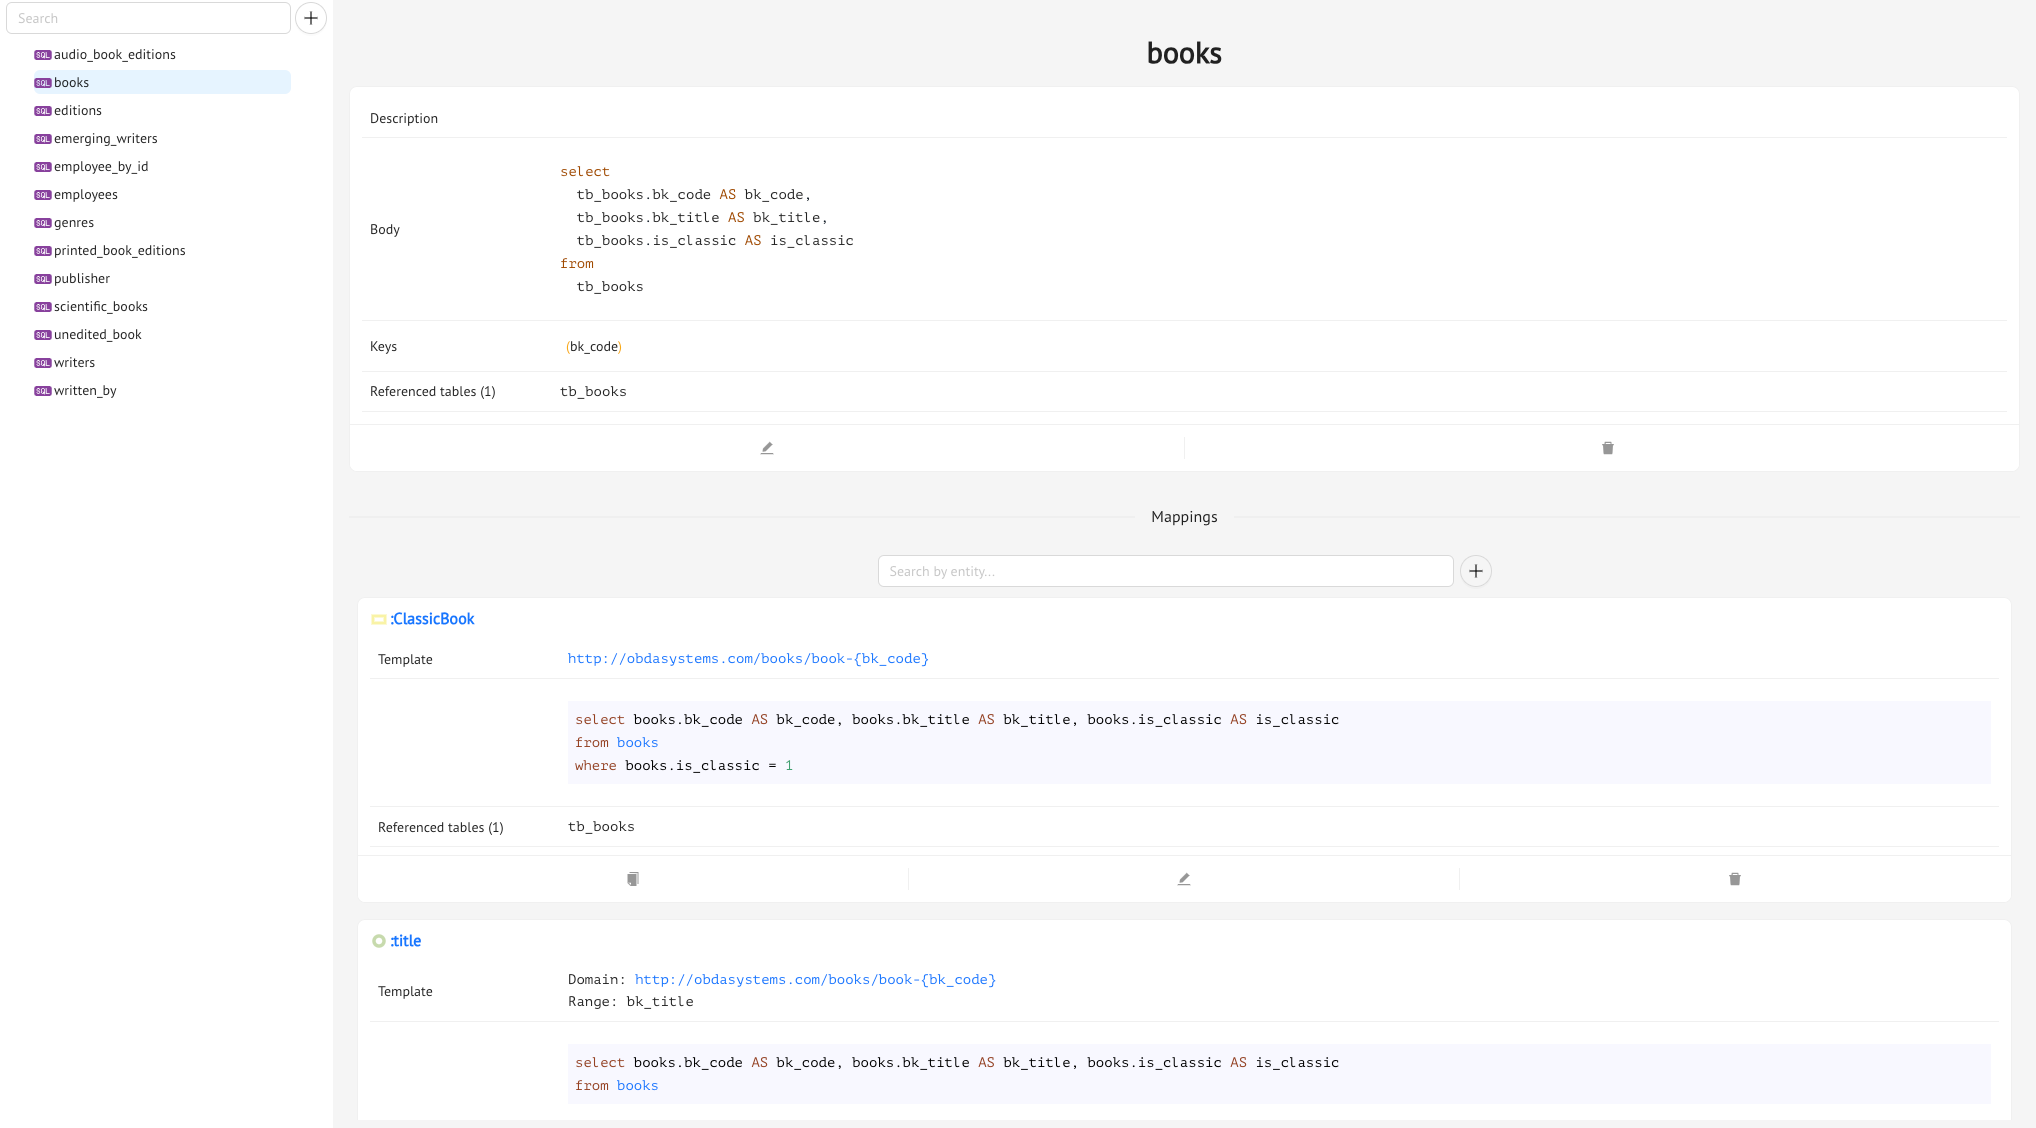Click the sidebar Search field
Viewport: 2036px width, 1128px height.
148,18
